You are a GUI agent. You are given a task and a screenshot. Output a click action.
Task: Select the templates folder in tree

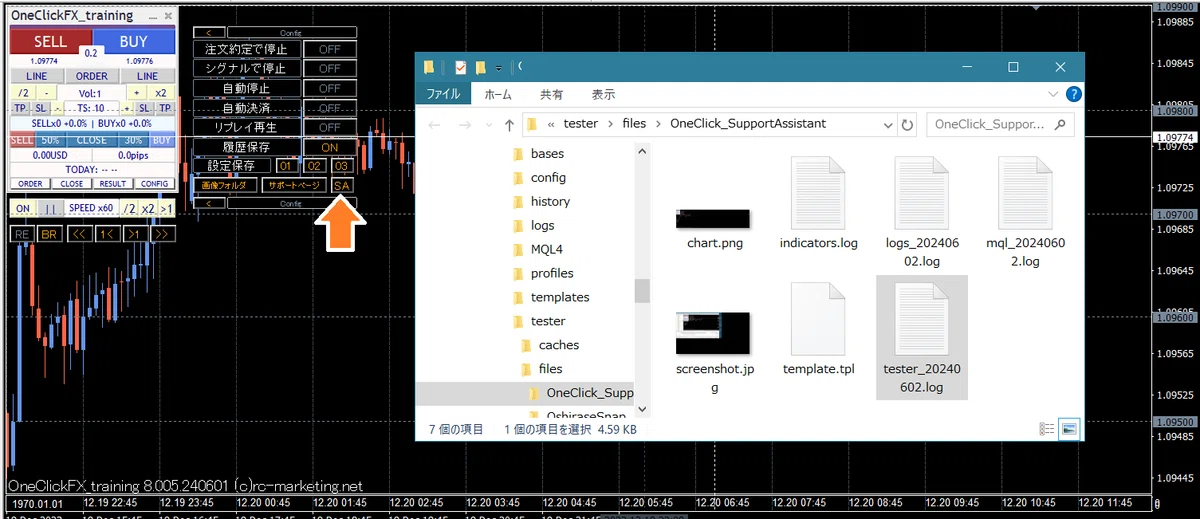coord(559,298)
